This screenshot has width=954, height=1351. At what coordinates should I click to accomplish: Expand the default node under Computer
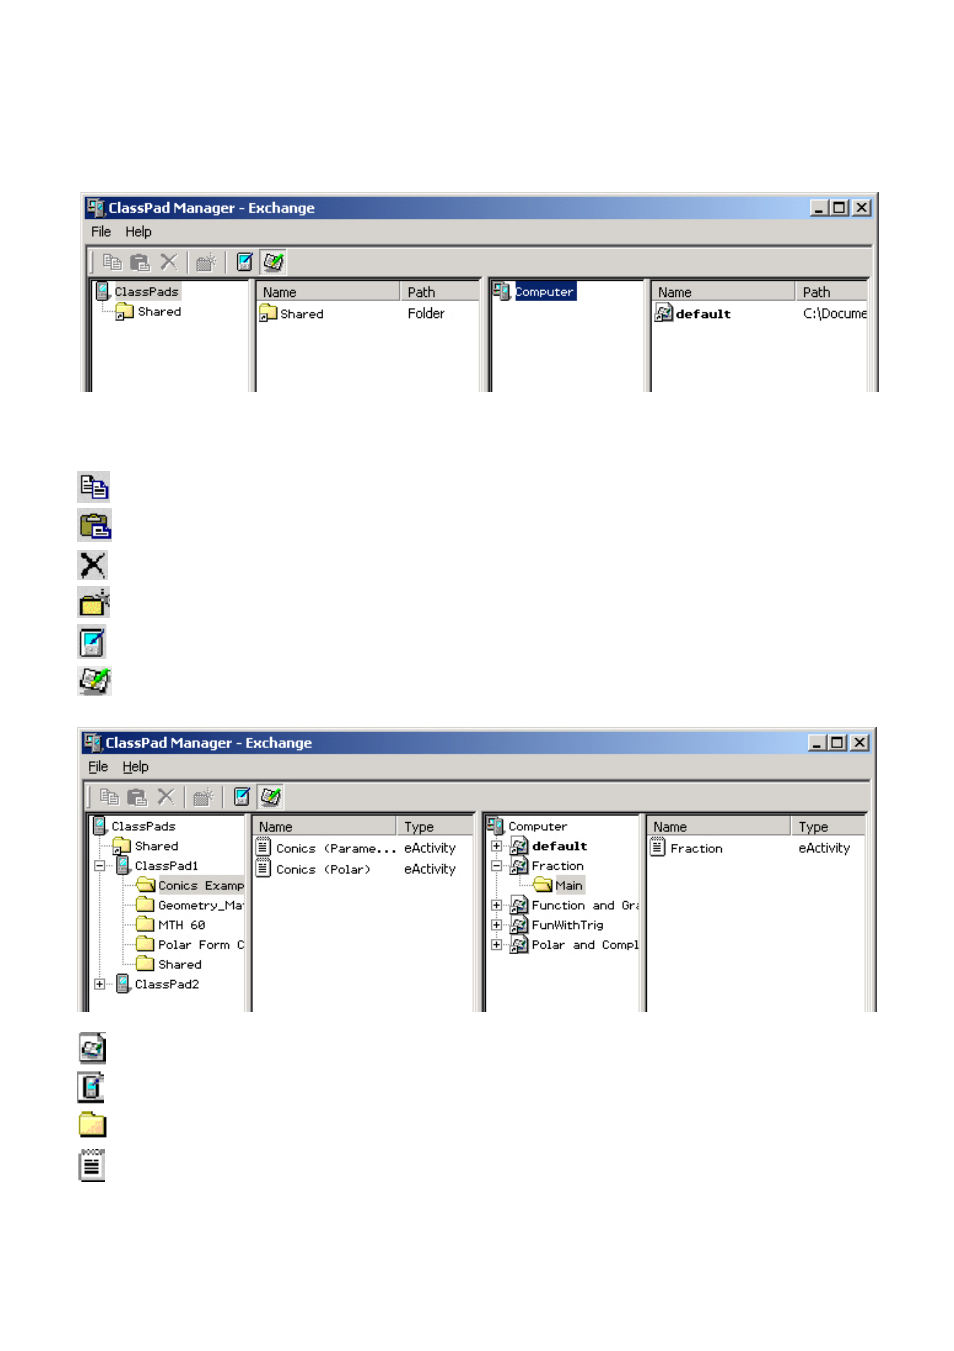click(x=496, y=846)
